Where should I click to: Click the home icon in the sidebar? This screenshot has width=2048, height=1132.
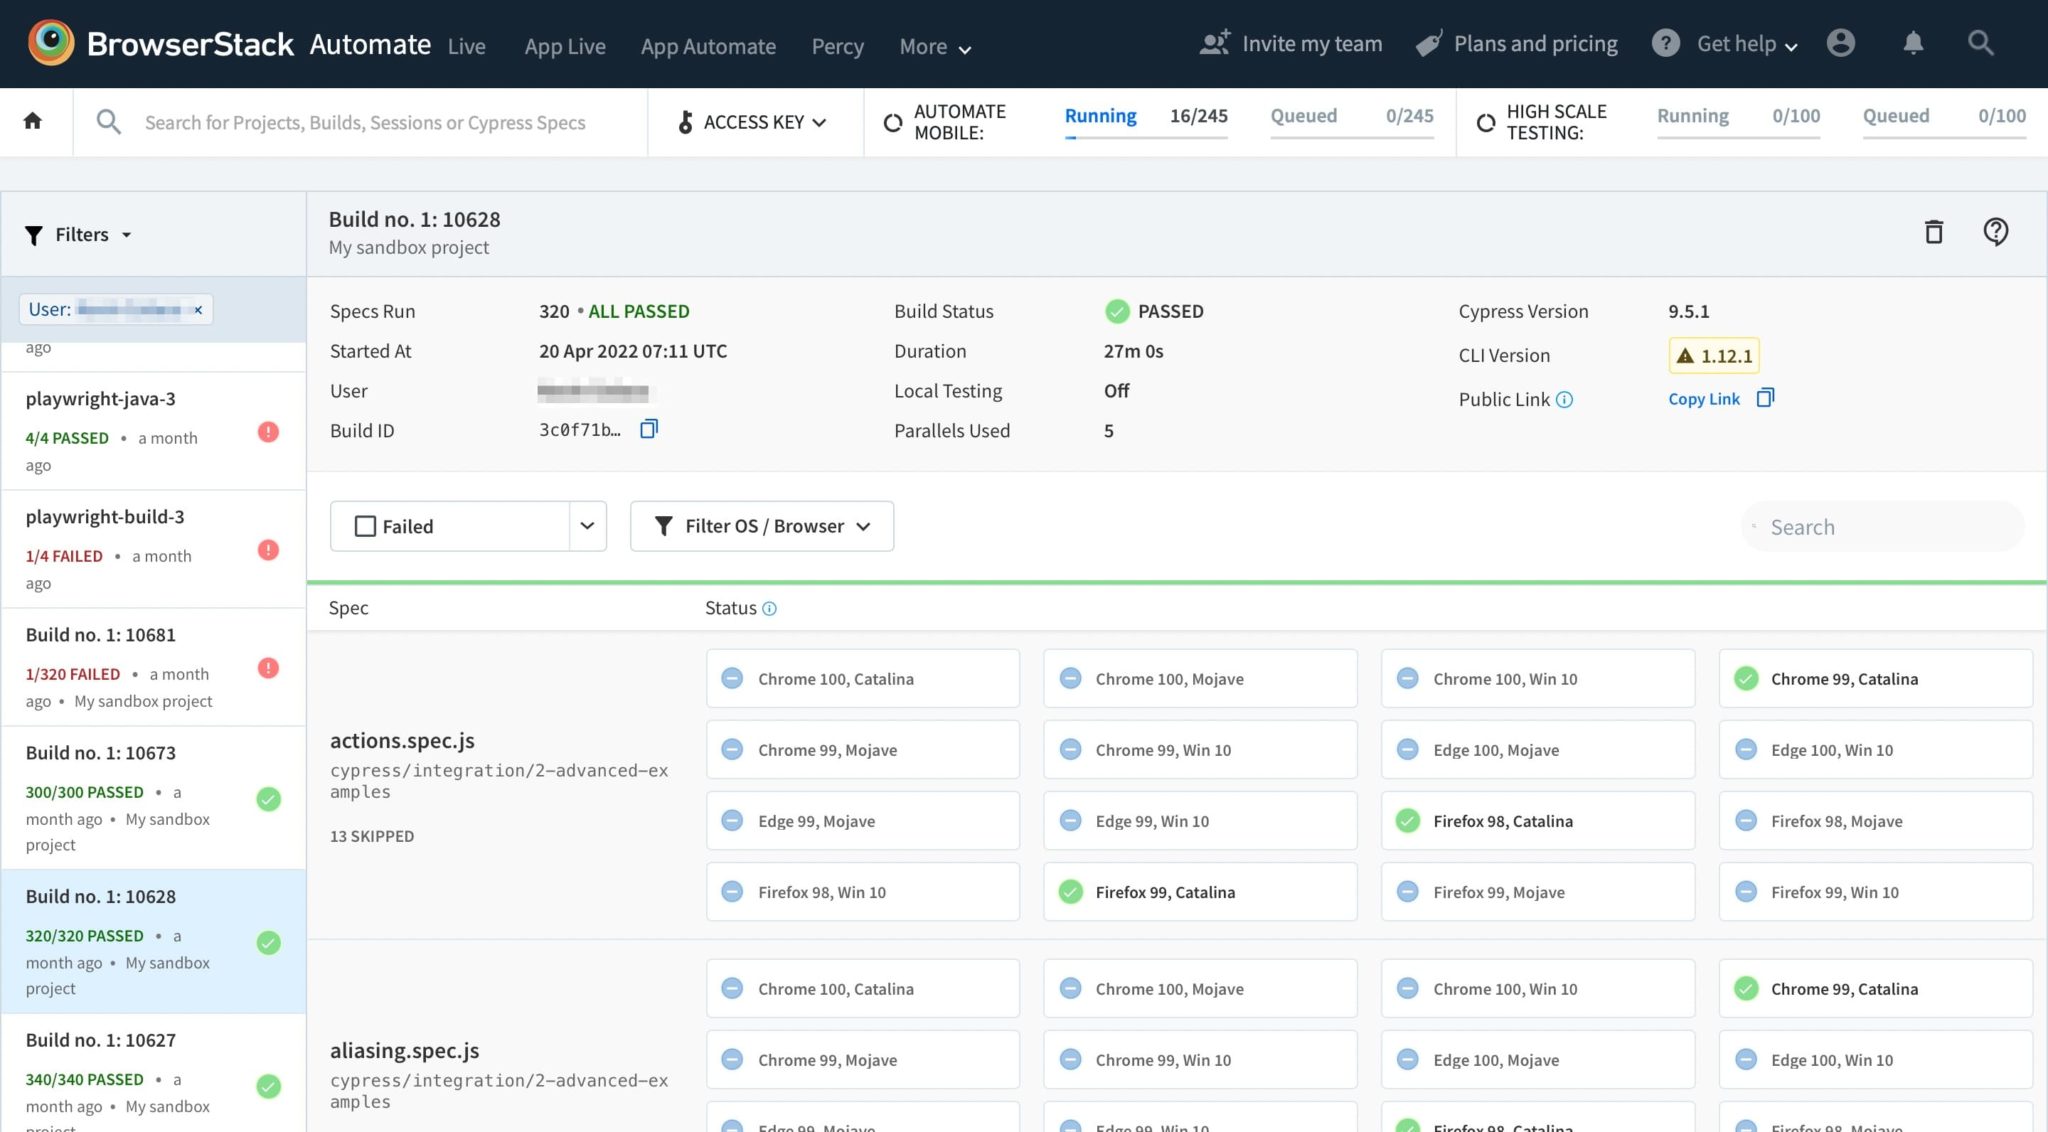[33, 120]
